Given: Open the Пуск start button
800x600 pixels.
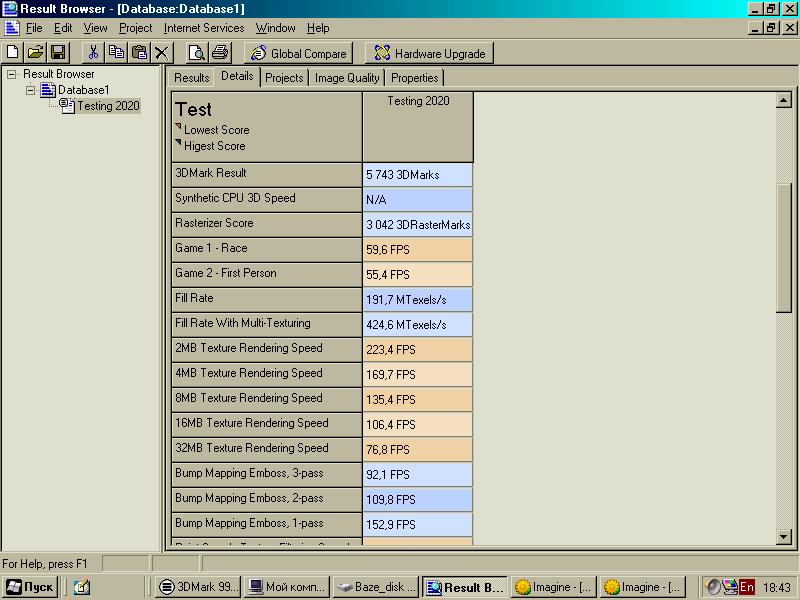Looking at the screenshot, I should click(x=30, y=587).
